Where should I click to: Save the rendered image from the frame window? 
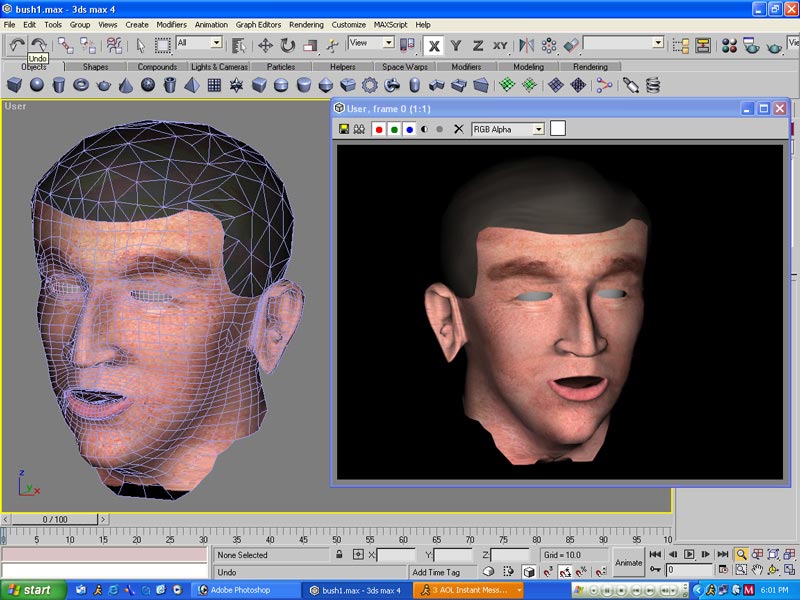pos(343,128)
